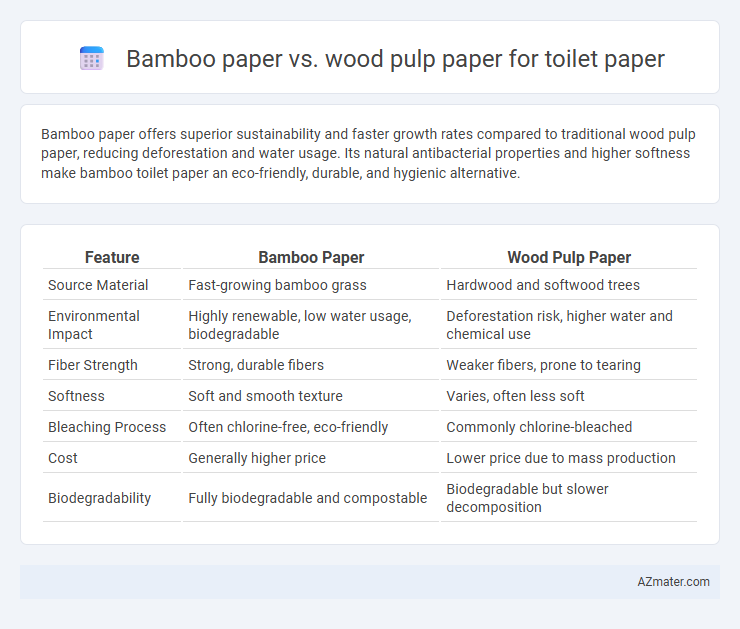Select the 'Feature' column header

(x=112, y=257)
